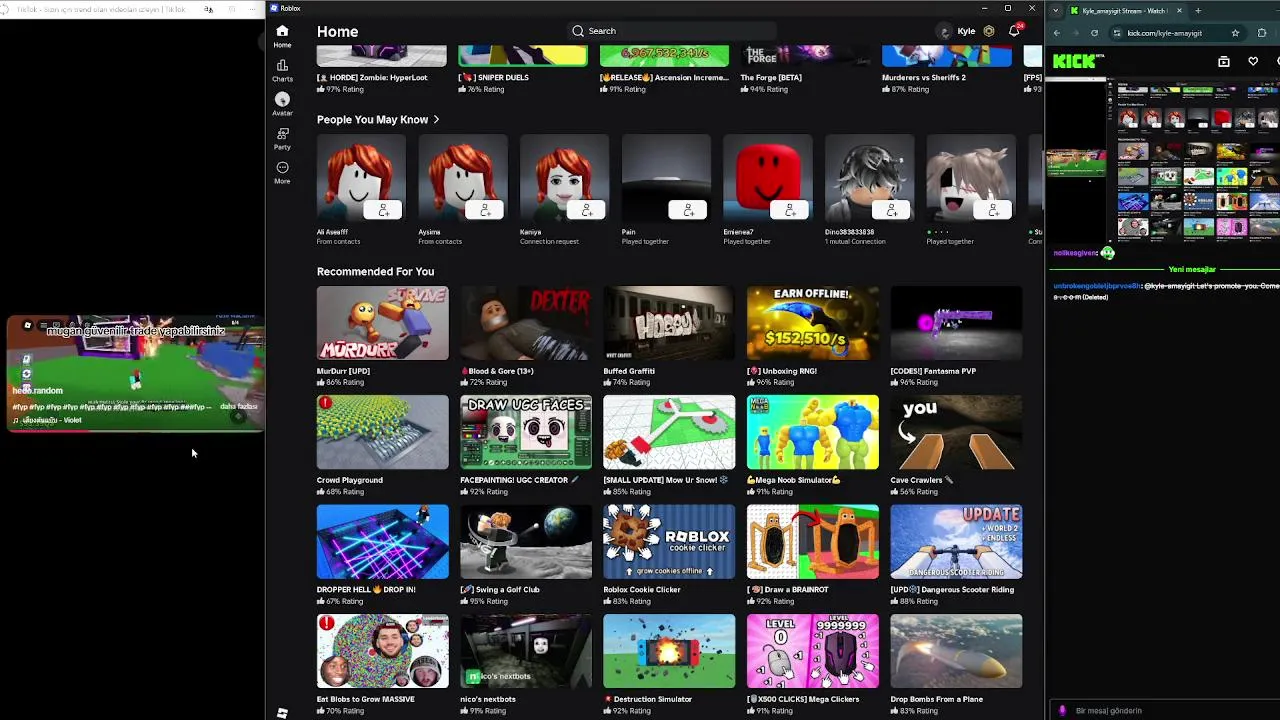Click the KICK logo in the browser window

(1078, 61)
